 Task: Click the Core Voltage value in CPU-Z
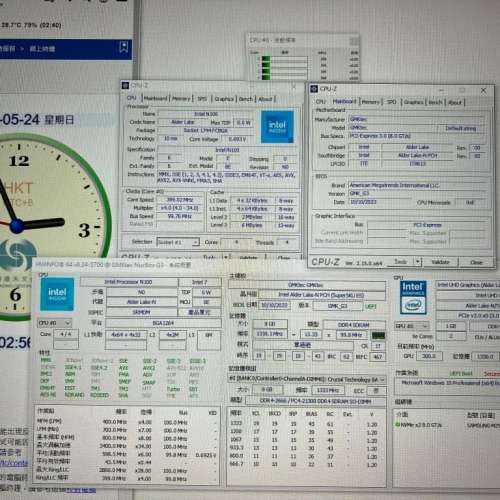tap(237, 139)
